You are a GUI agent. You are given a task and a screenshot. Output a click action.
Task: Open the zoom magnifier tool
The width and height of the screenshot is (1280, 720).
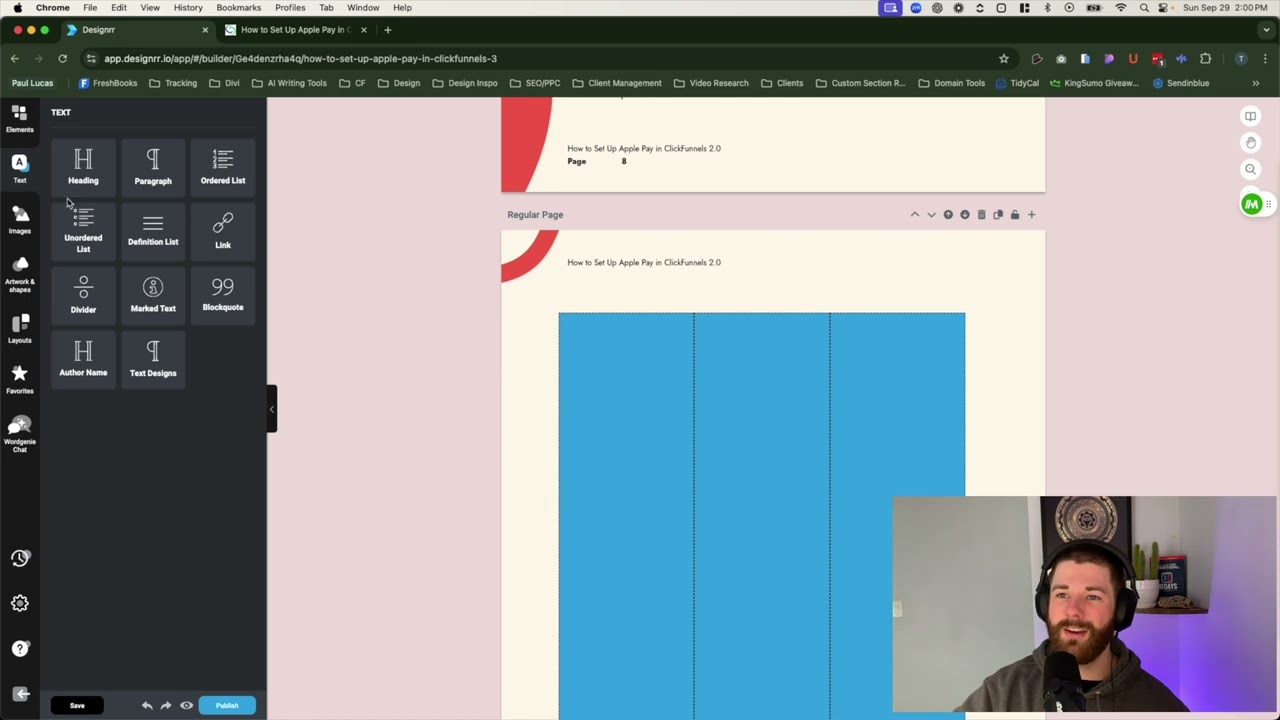tap(1250, 170)
